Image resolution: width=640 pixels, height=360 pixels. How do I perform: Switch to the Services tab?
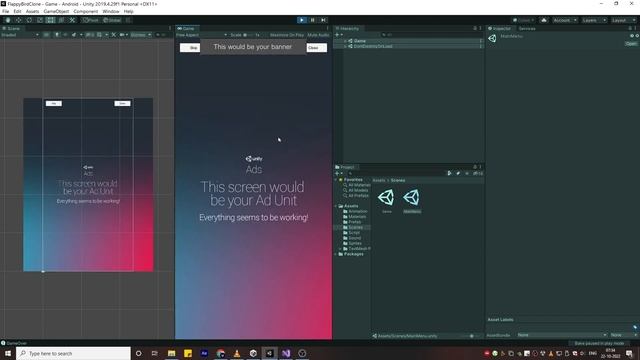527,29
